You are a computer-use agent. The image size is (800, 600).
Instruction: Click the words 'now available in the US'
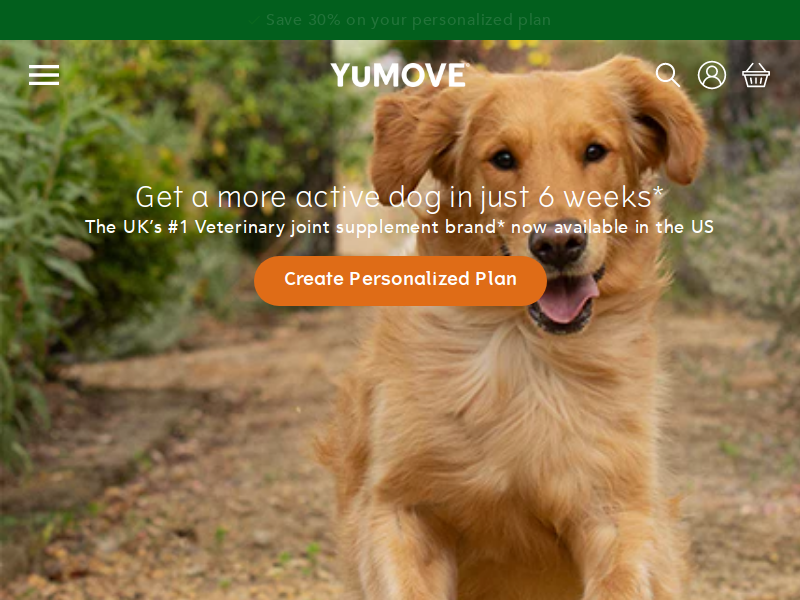612,227
